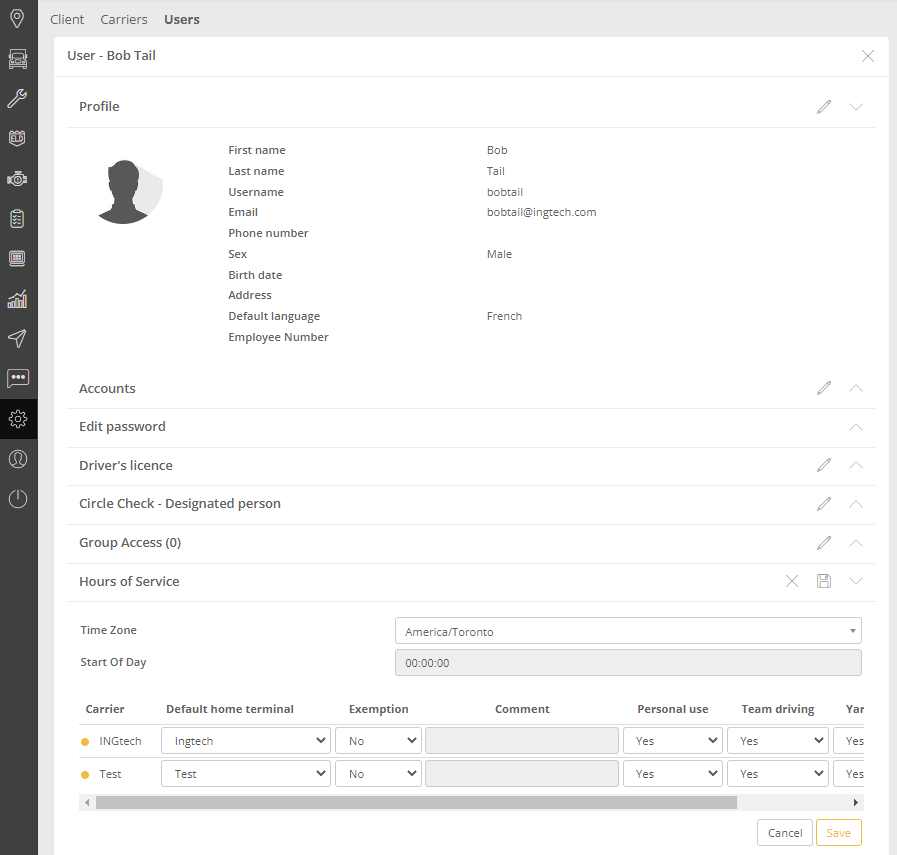
Task: Click the horizontal scrollbar right arrow
Action: [855, 802]
